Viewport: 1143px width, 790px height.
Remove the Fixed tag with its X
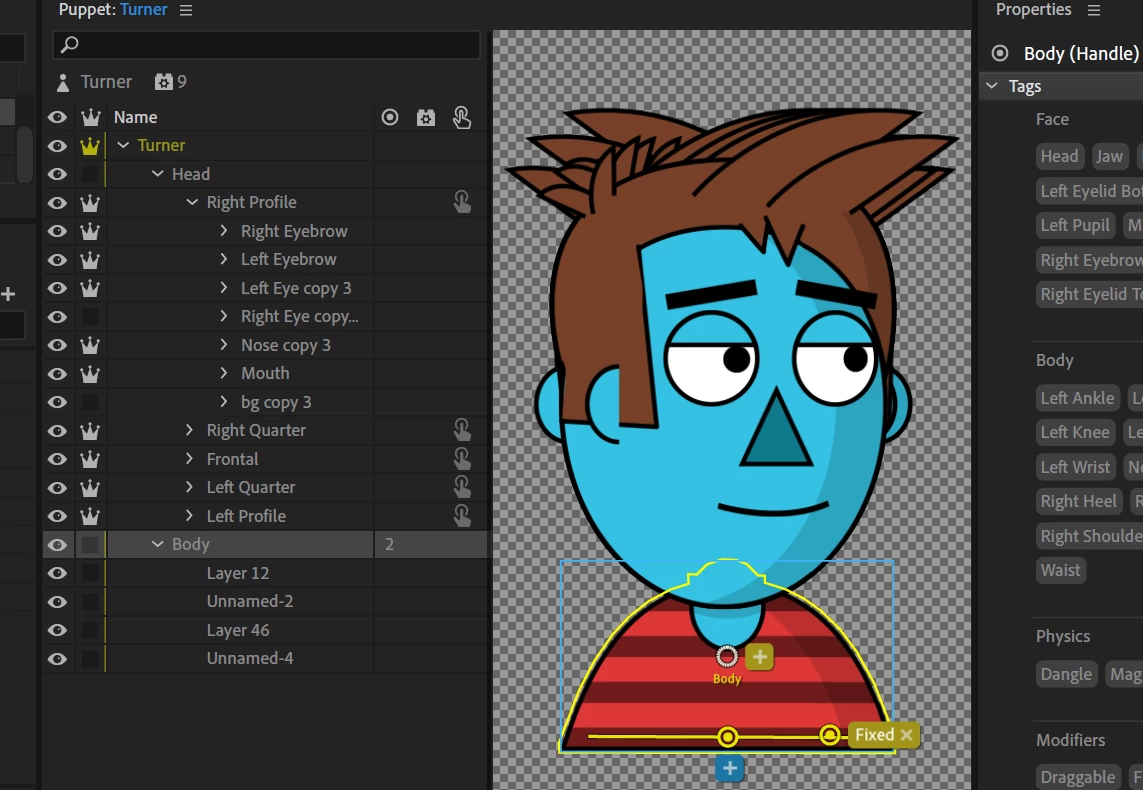pyautogui.click(x=906, y=735)
